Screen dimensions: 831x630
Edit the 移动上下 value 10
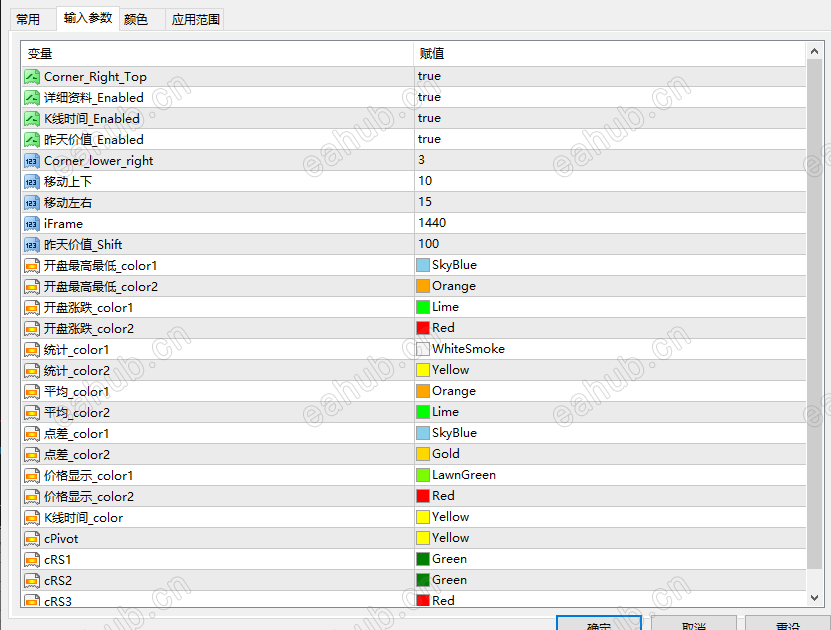coord(425,181)
